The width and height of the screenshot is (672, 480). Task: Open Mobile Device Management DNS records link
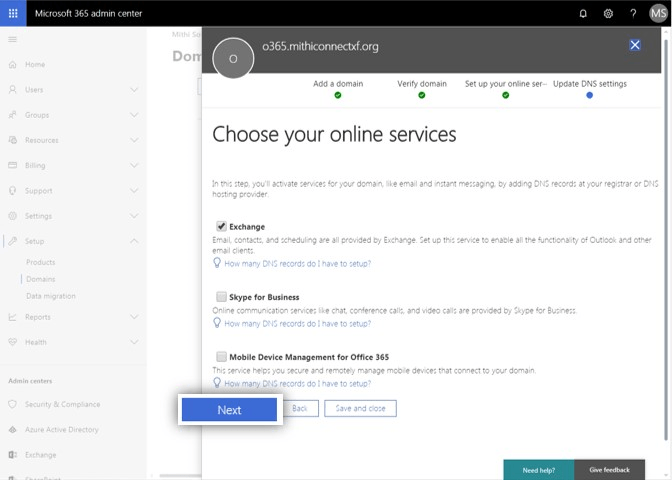tap(297, 384)
